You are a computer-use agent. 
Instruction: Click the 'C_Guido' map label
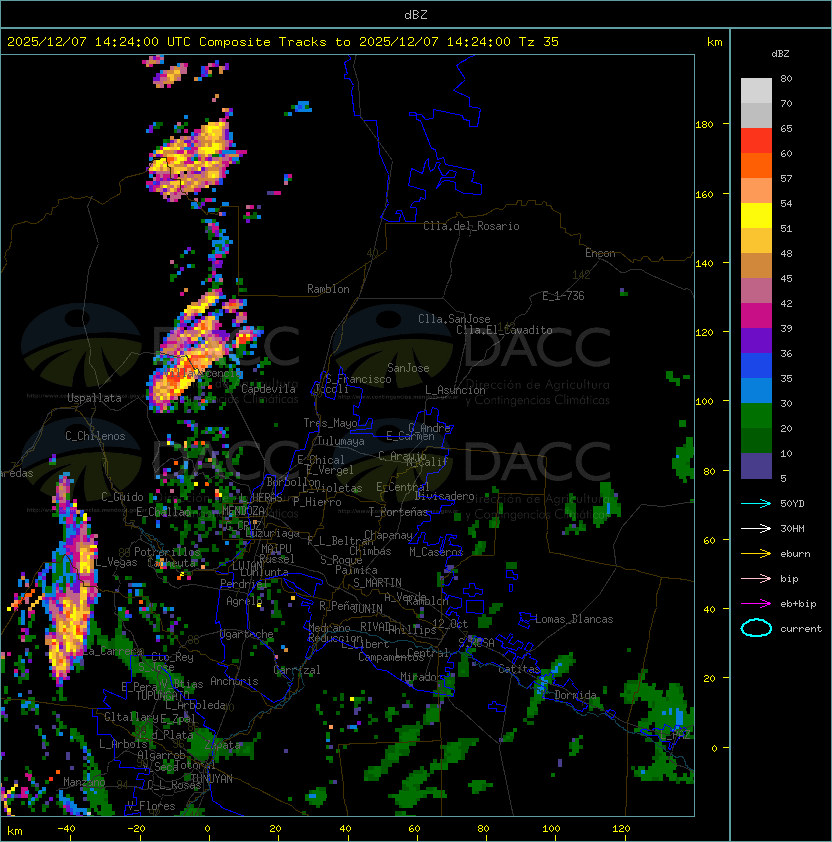click(122, 497)
